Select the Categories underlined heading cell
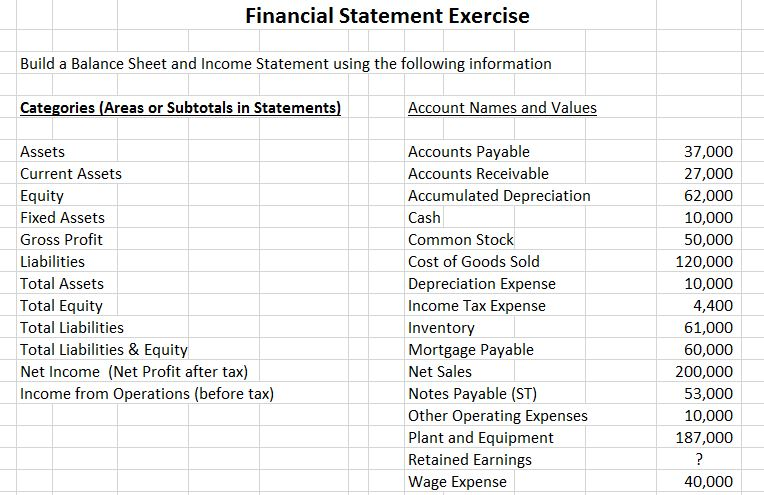This screenshot has width=764, height=495. click(x=181, y=108)
